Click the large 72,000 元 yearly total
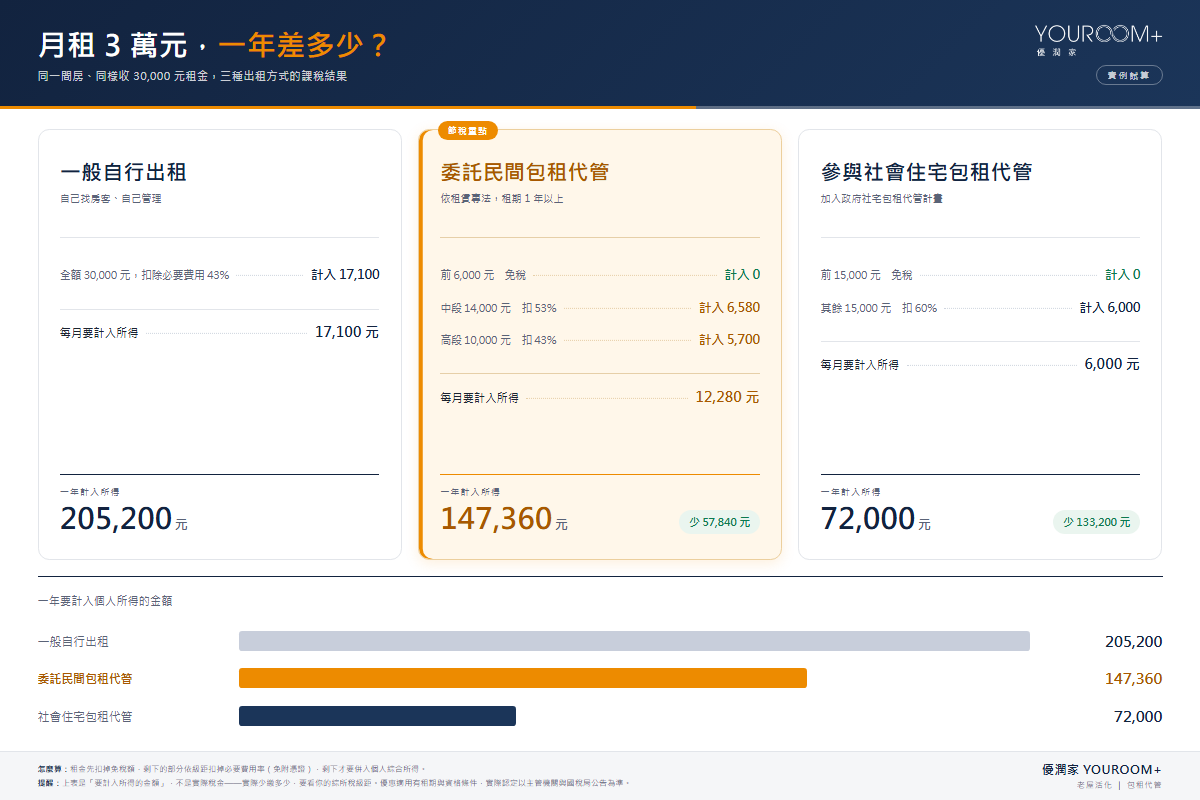 [876, 518]
